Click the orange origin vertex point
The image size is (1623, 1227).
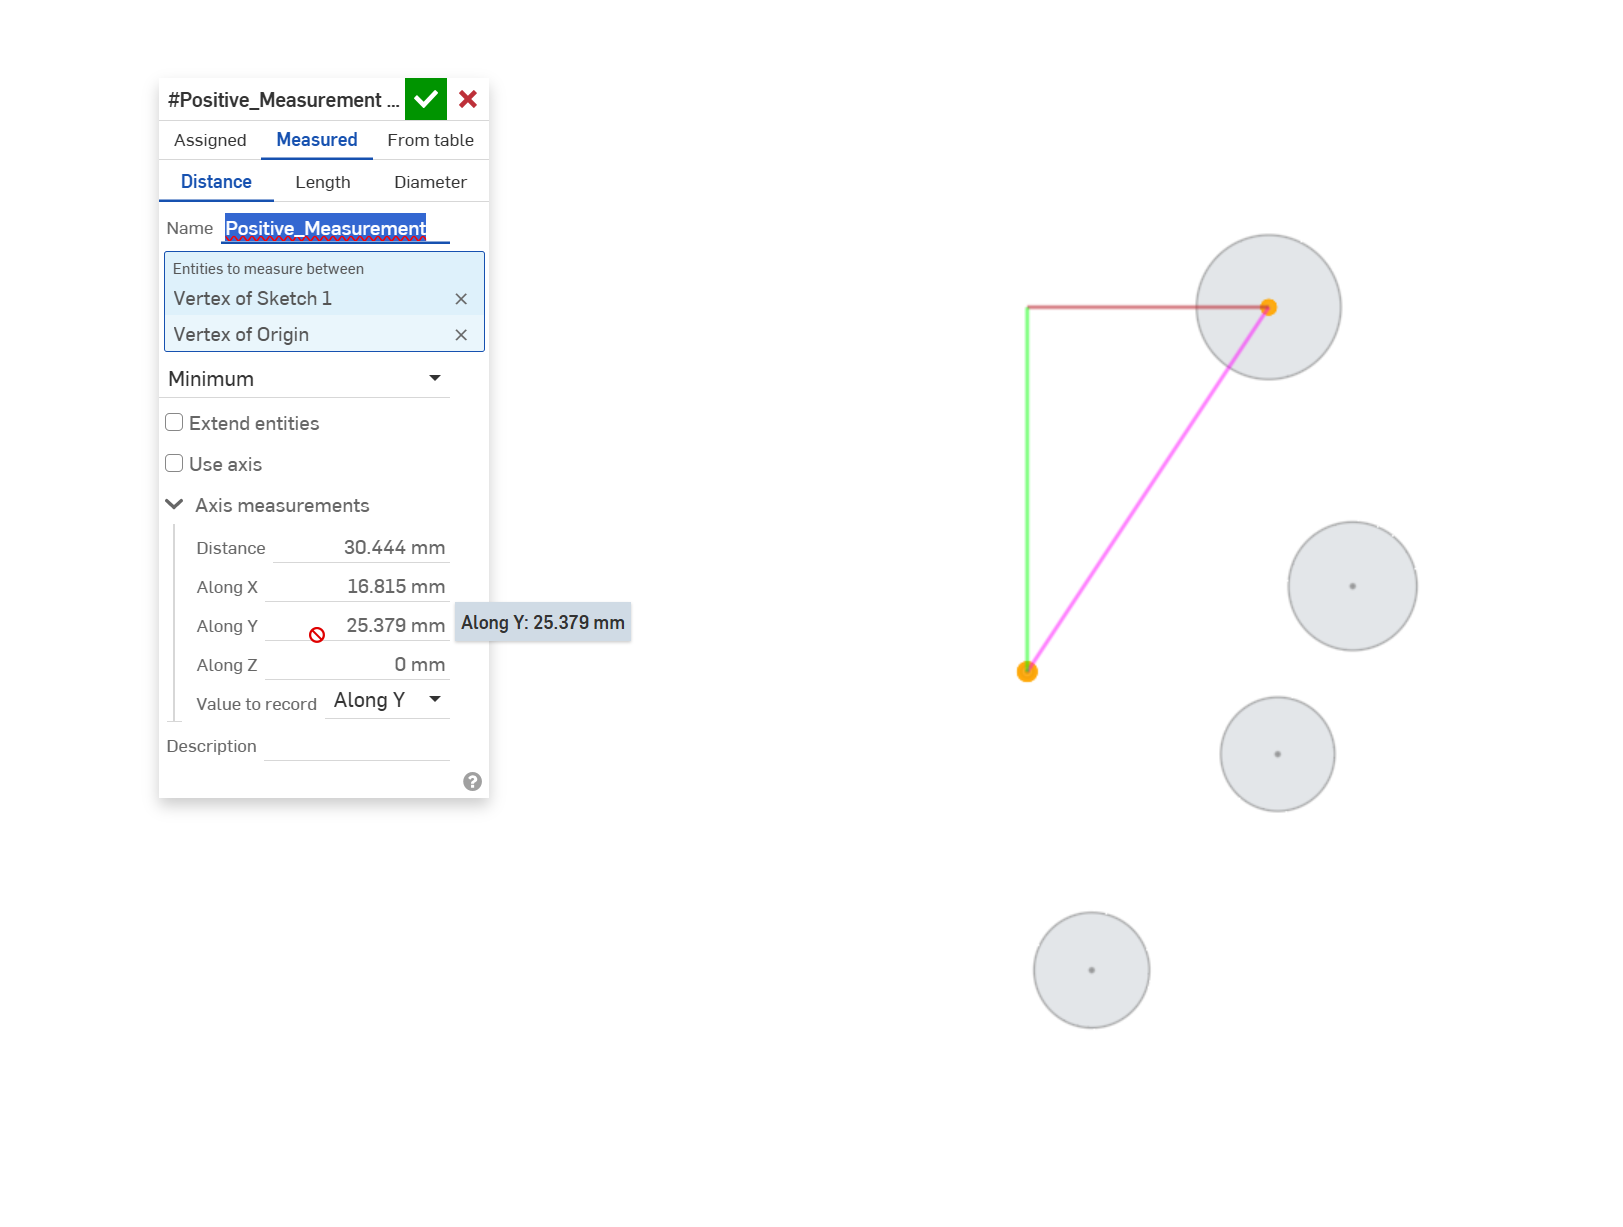pos(1027,671)
